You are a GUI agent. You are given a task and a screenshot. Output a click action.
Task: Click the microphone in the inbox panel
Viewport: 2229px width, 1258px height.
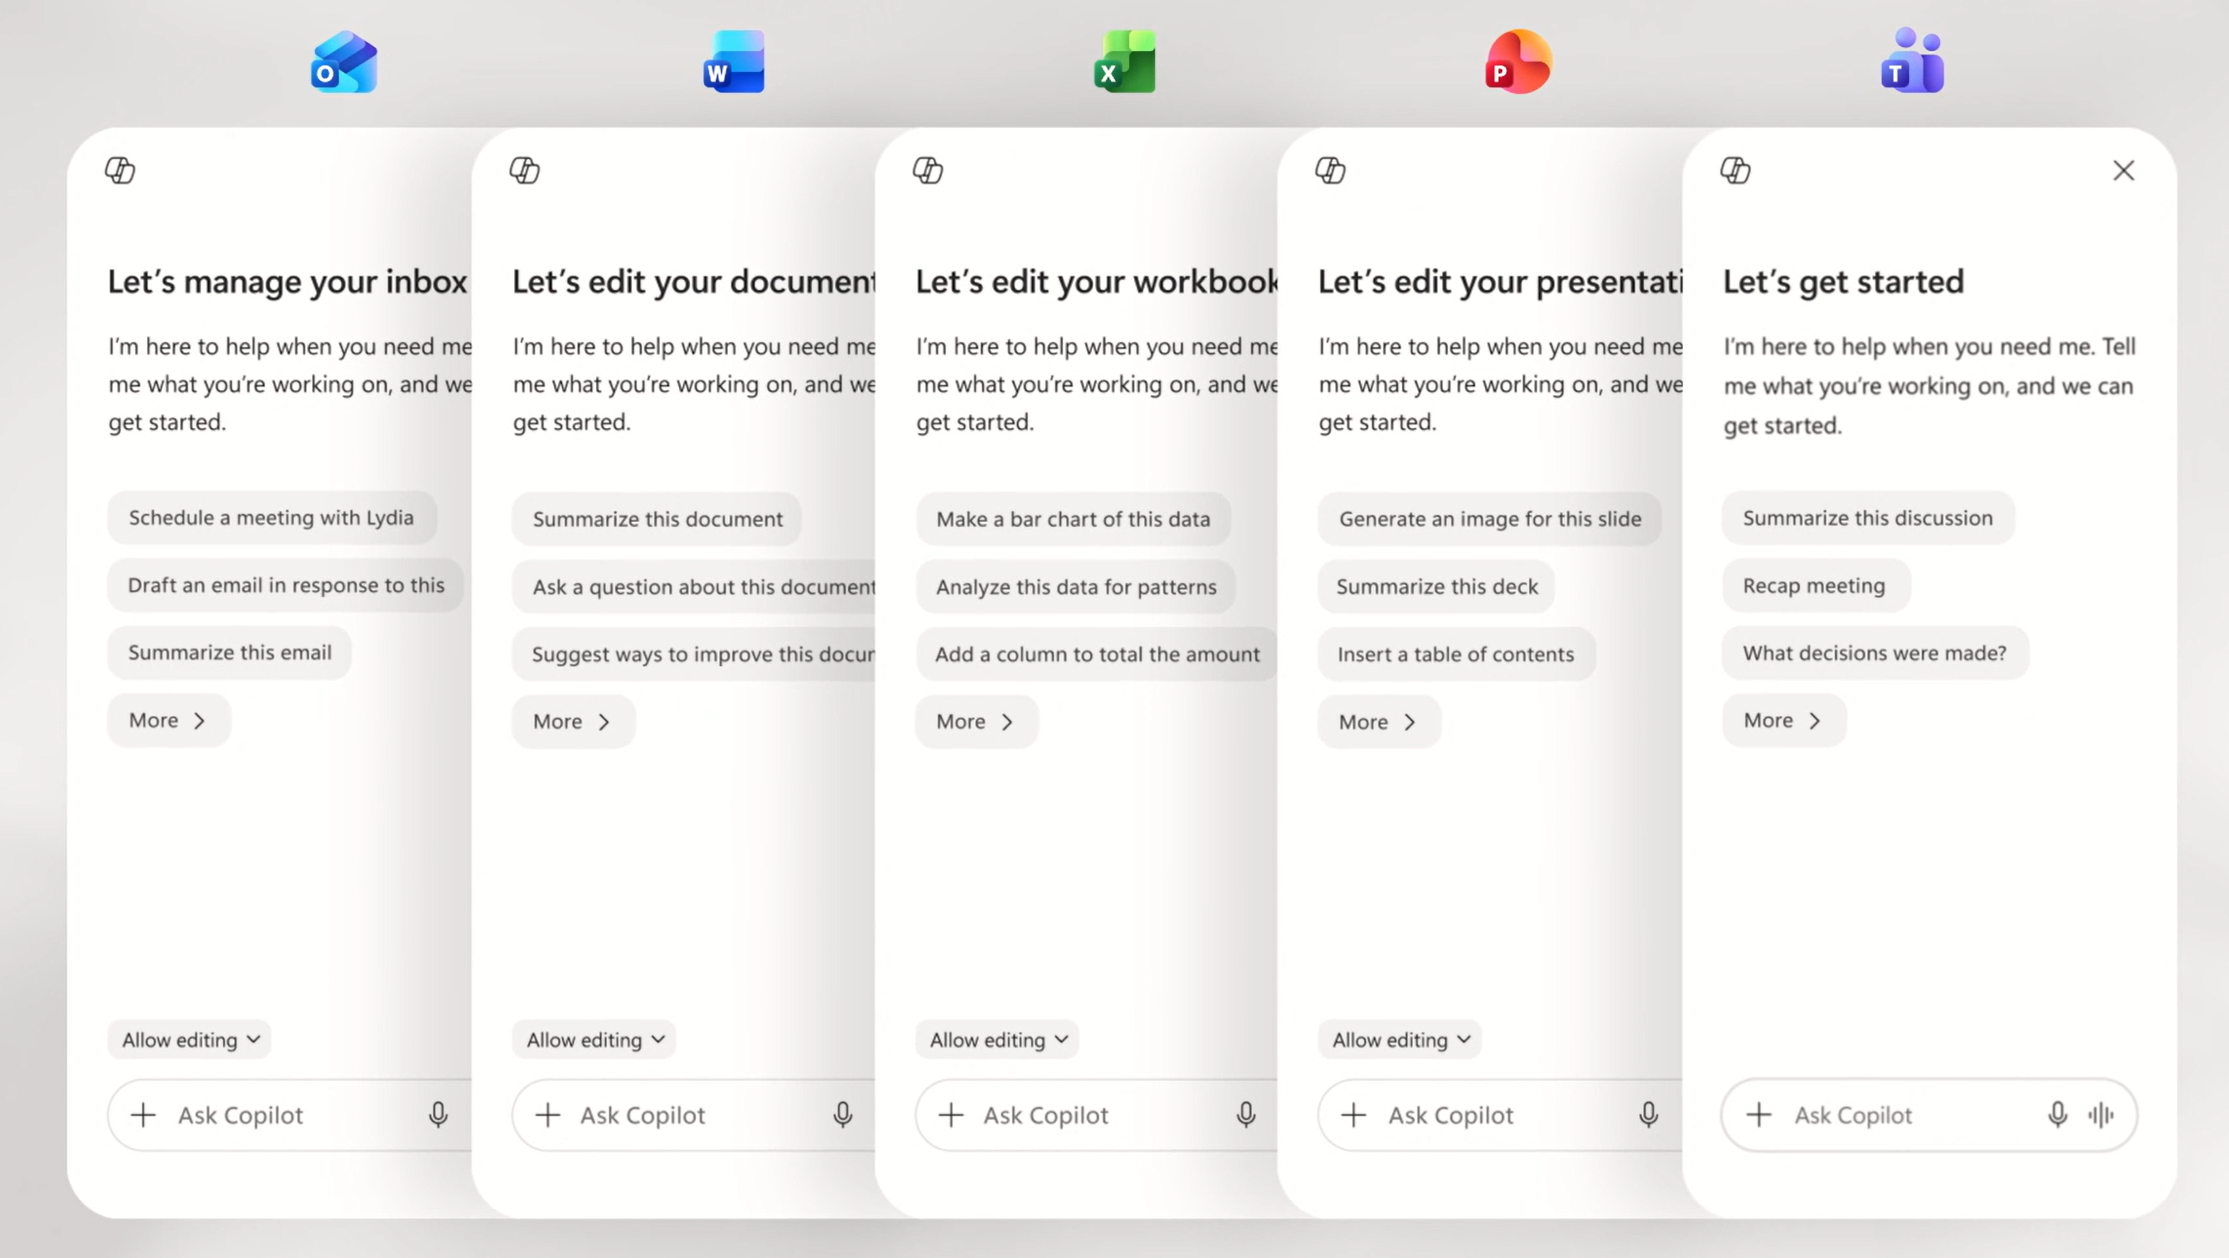tap(438, 1114)
